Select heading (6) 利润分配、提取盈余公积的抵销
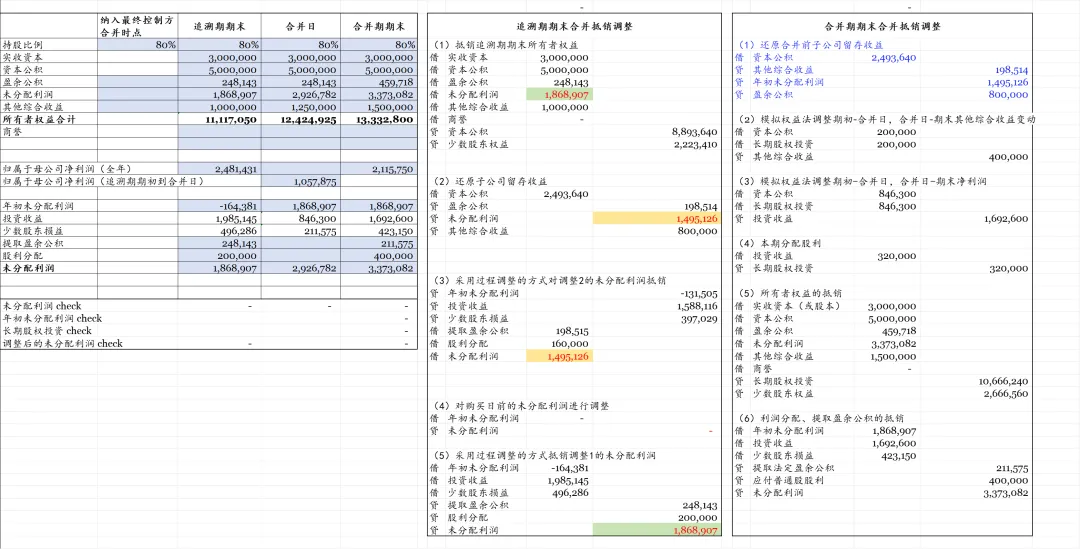This screenshot has width=1080, height=549. pos(821,418)
